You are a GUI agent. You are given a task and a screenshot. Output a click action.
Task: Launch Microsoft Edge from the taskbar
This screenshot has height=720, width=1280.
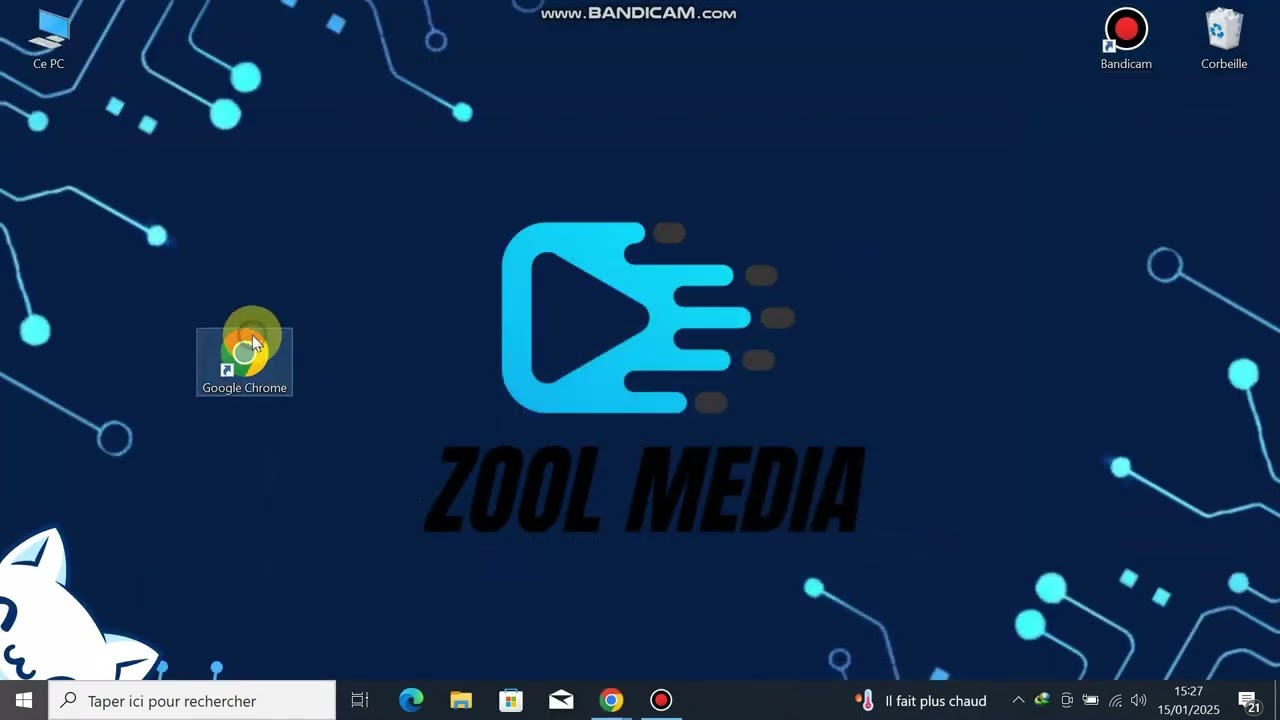point(411,700)
